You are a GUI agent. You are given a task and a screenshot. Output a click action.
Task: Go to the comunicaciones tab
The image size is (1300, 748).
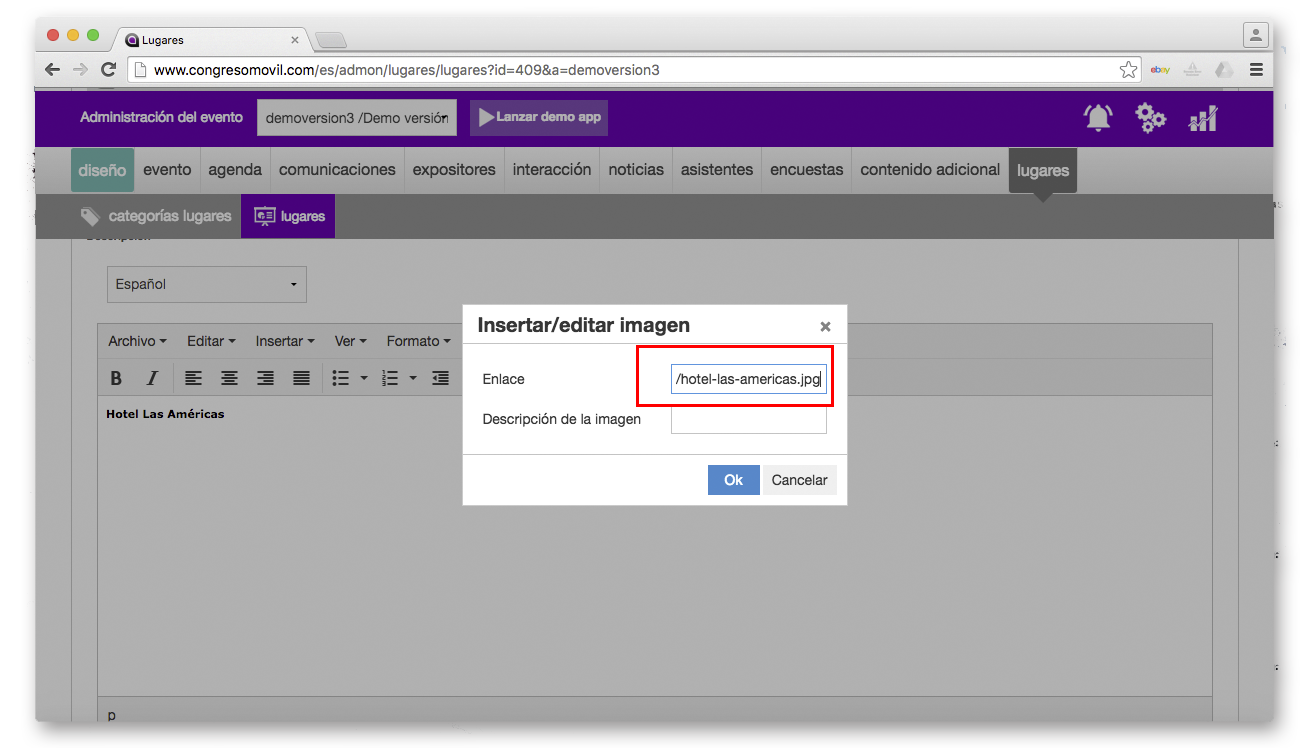tap(337, 170)
